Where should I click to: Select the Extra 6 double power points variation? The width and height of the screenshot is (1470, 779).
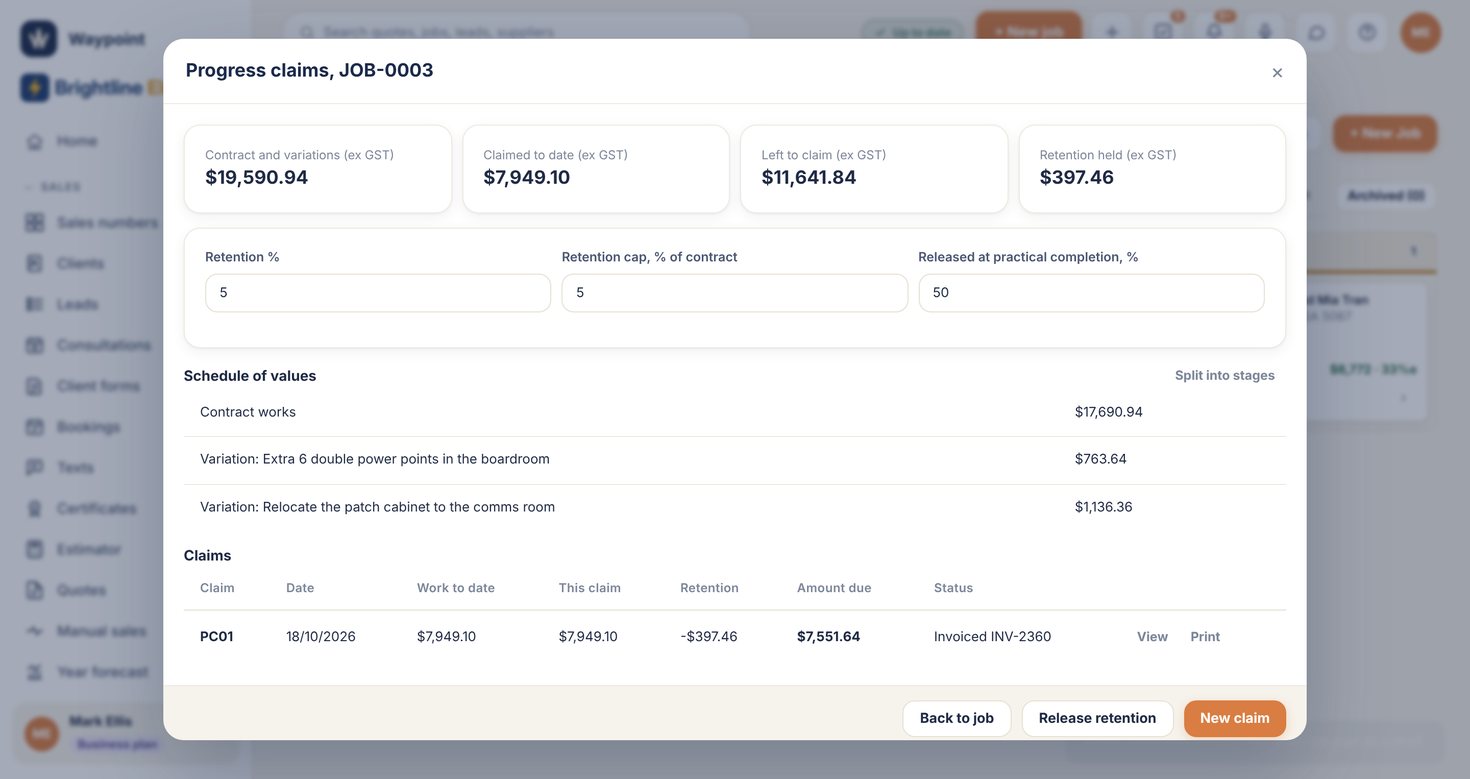[735, 459]
